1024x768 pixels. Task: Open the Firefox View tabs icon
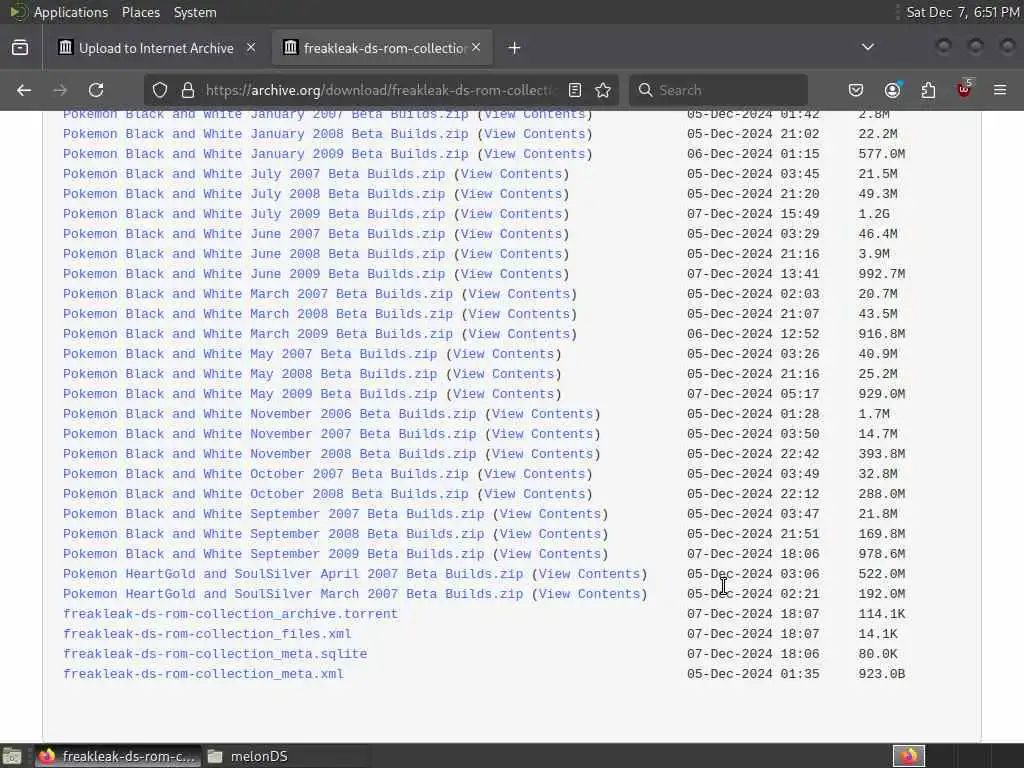point(20,48)
